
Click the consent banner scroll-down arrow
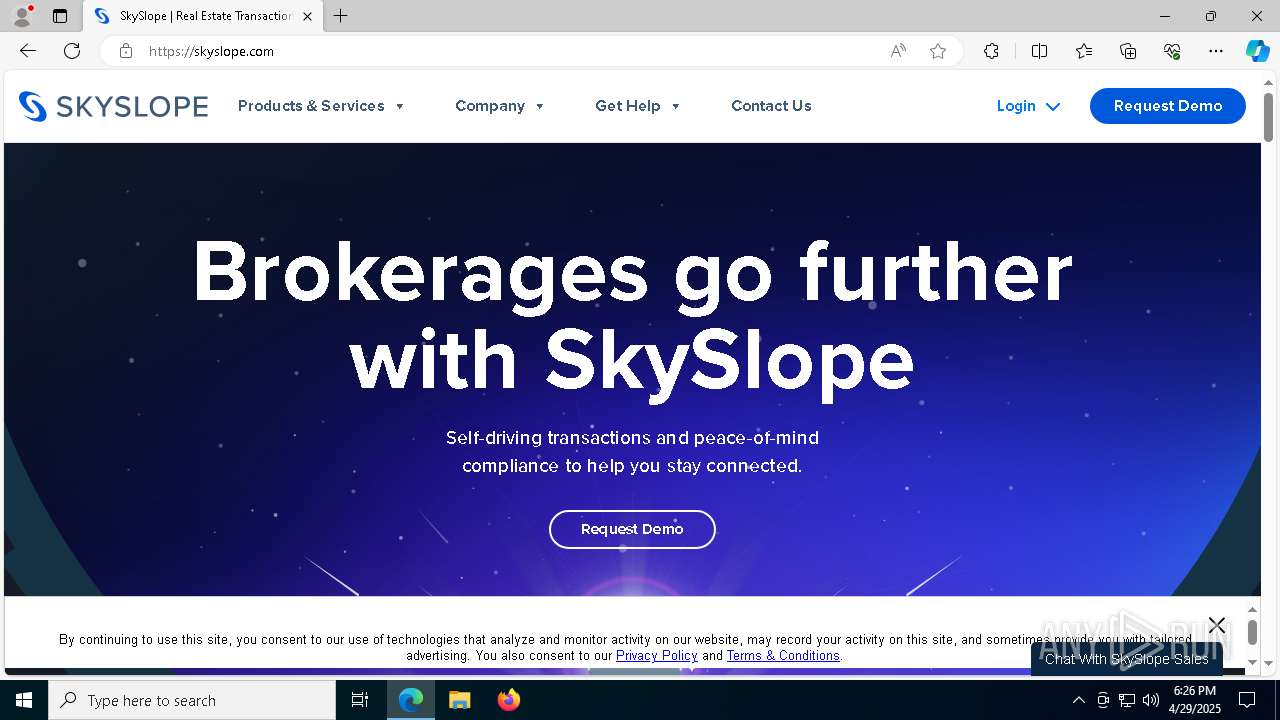pyautogui.click(x=1252, y=663)
